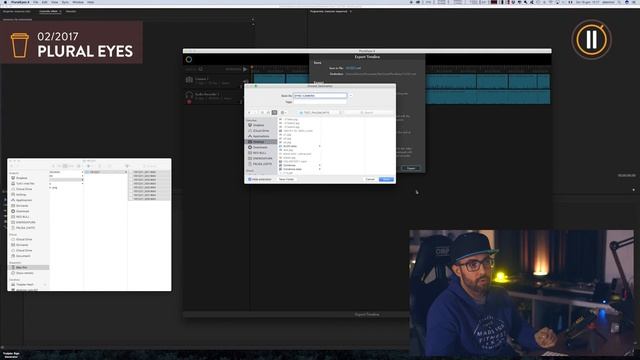Image resolution: width=640 pixels, height=360 pixels.
Task: Collapse save dialog with the arrow beside filename
Action: coord(351,96)
